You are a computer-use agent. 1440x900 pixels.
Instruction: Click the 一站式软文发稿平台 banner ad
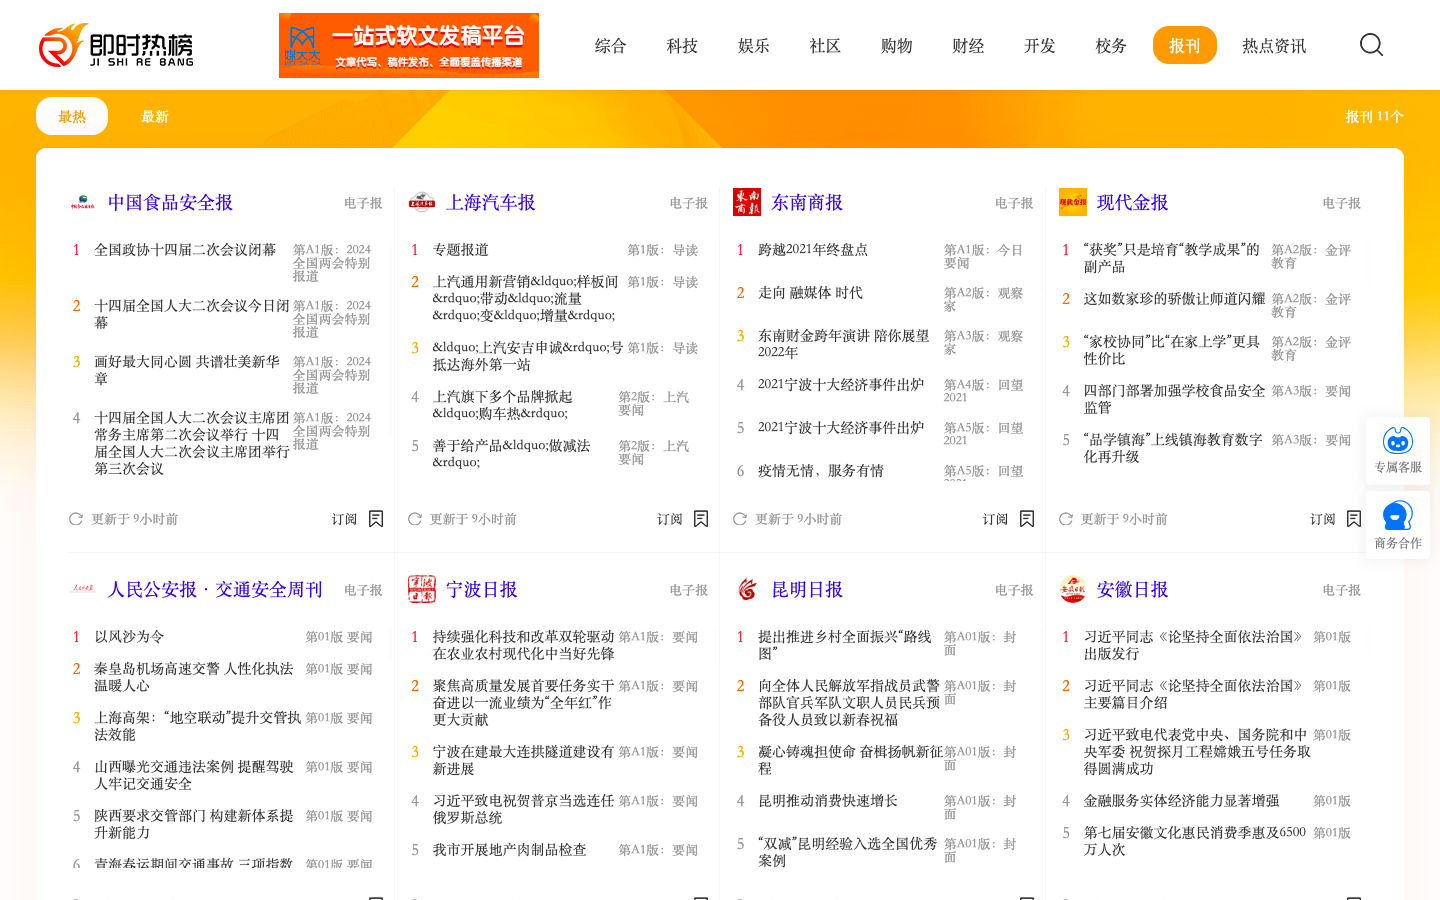click(x=409, y=45)
